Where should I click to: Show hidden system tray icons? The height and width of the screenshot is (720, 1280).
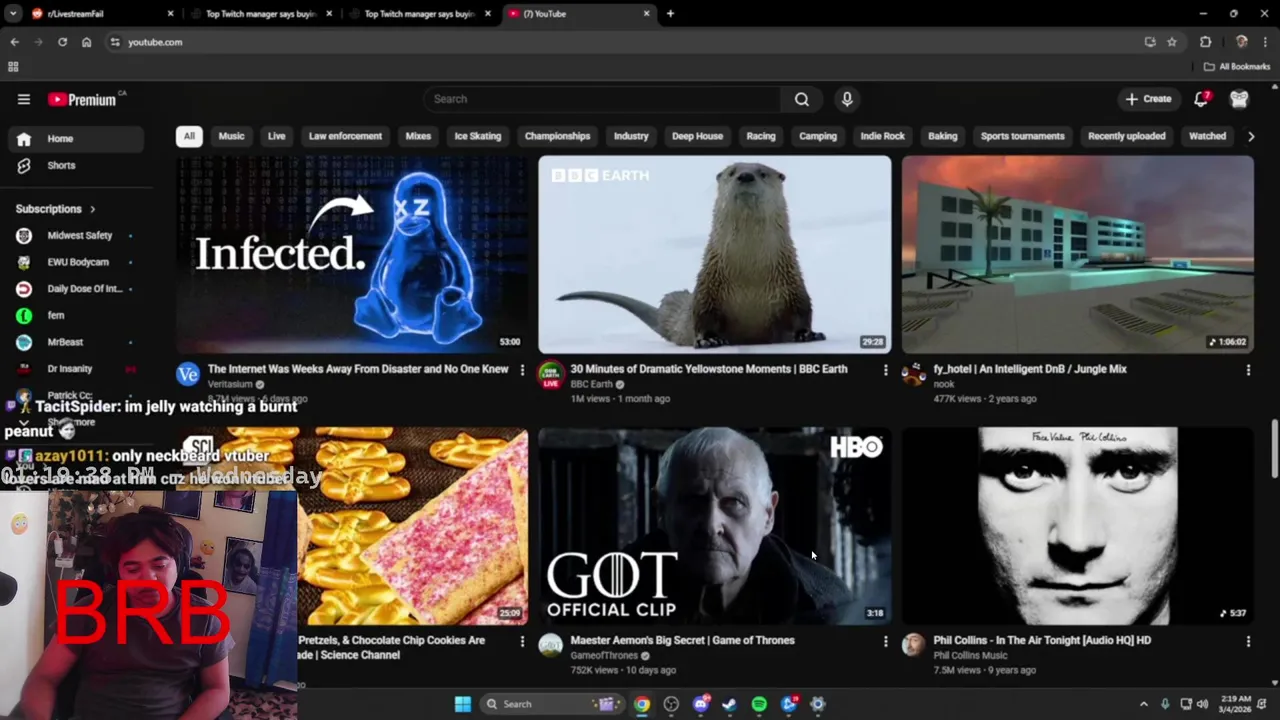pos(1144,704)
